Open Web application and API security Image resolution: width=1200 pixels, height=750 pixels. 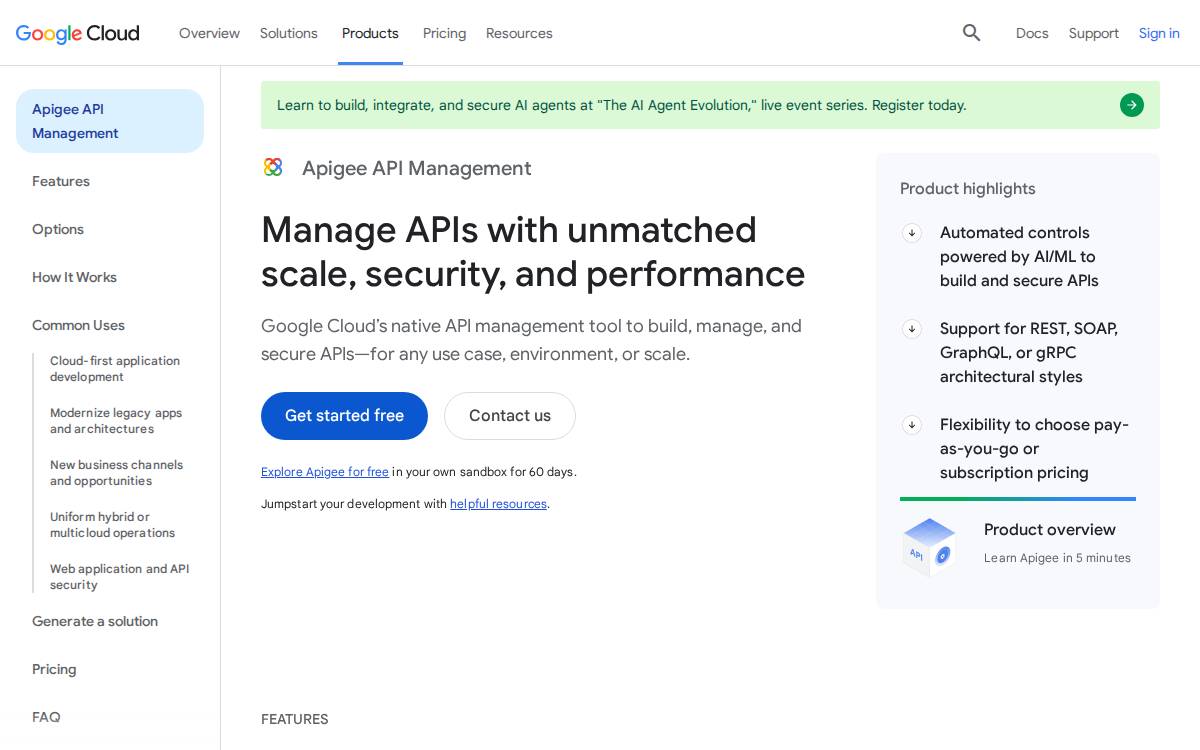coord(119,577)
